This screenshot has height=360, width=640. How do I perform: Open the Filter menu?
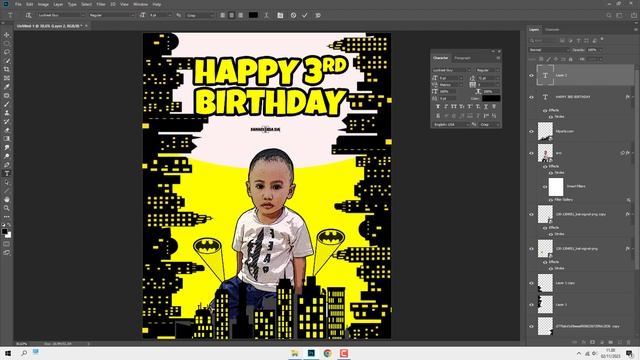[101, 4]
